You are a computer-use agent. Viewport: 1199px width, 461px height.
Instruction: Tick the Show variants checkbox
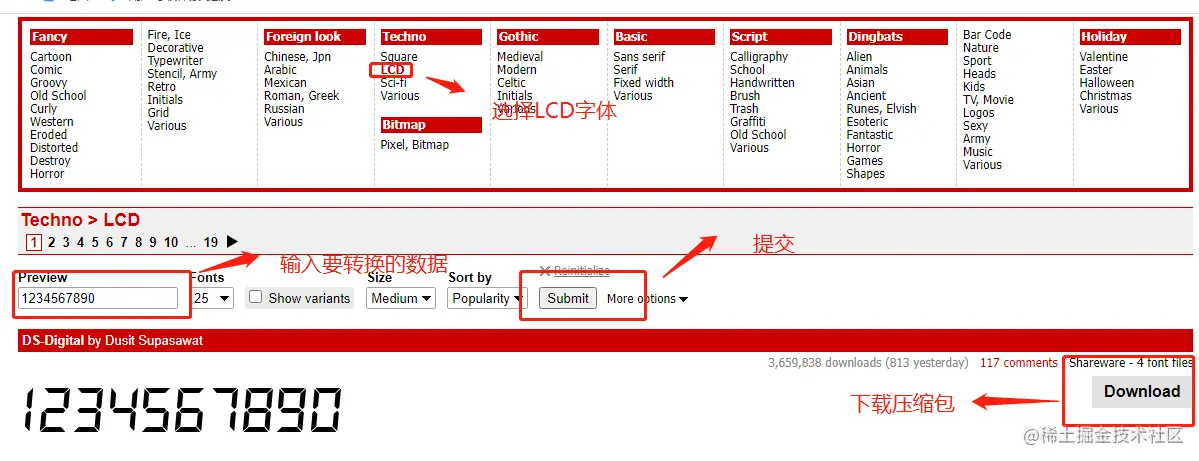(x=255, y=297)
